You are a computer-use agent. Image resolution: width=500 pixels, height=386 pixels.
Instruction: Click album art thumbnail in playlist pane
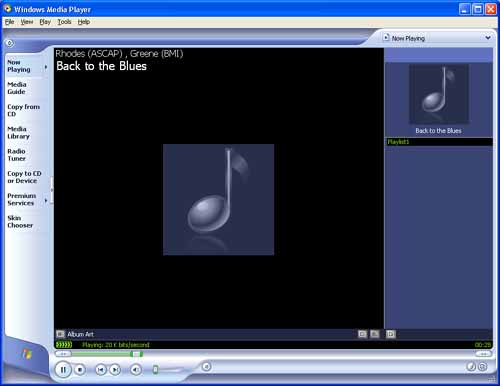click(x=439, y=94)
